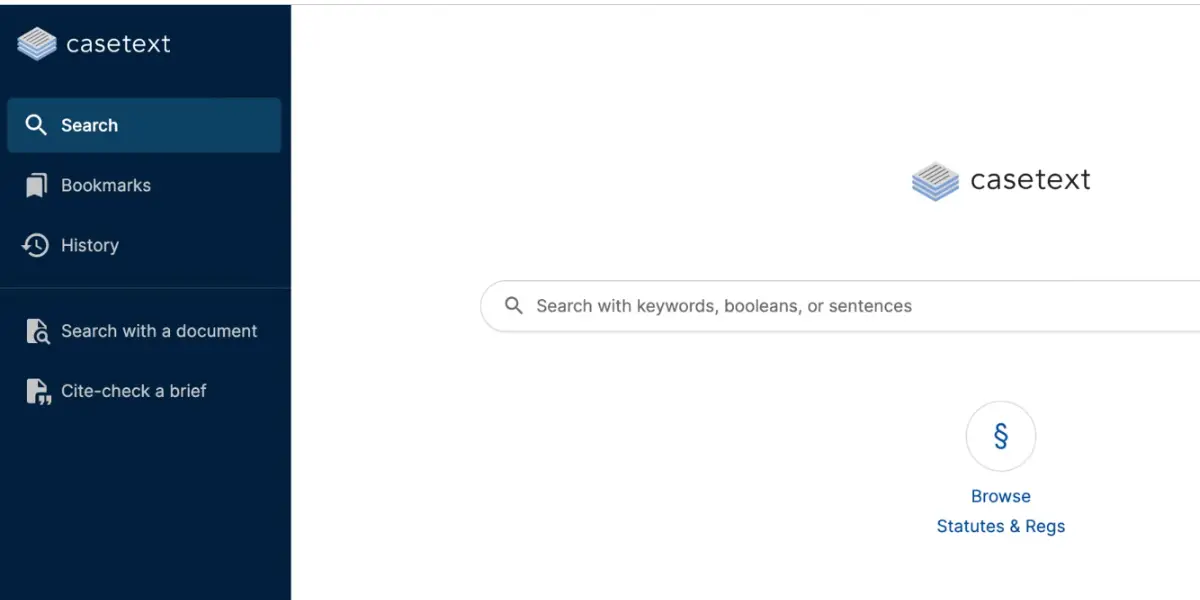Open the Bookmarks menu item
The width and height of the screenshot is (1200, 600).
coord(106,185)
